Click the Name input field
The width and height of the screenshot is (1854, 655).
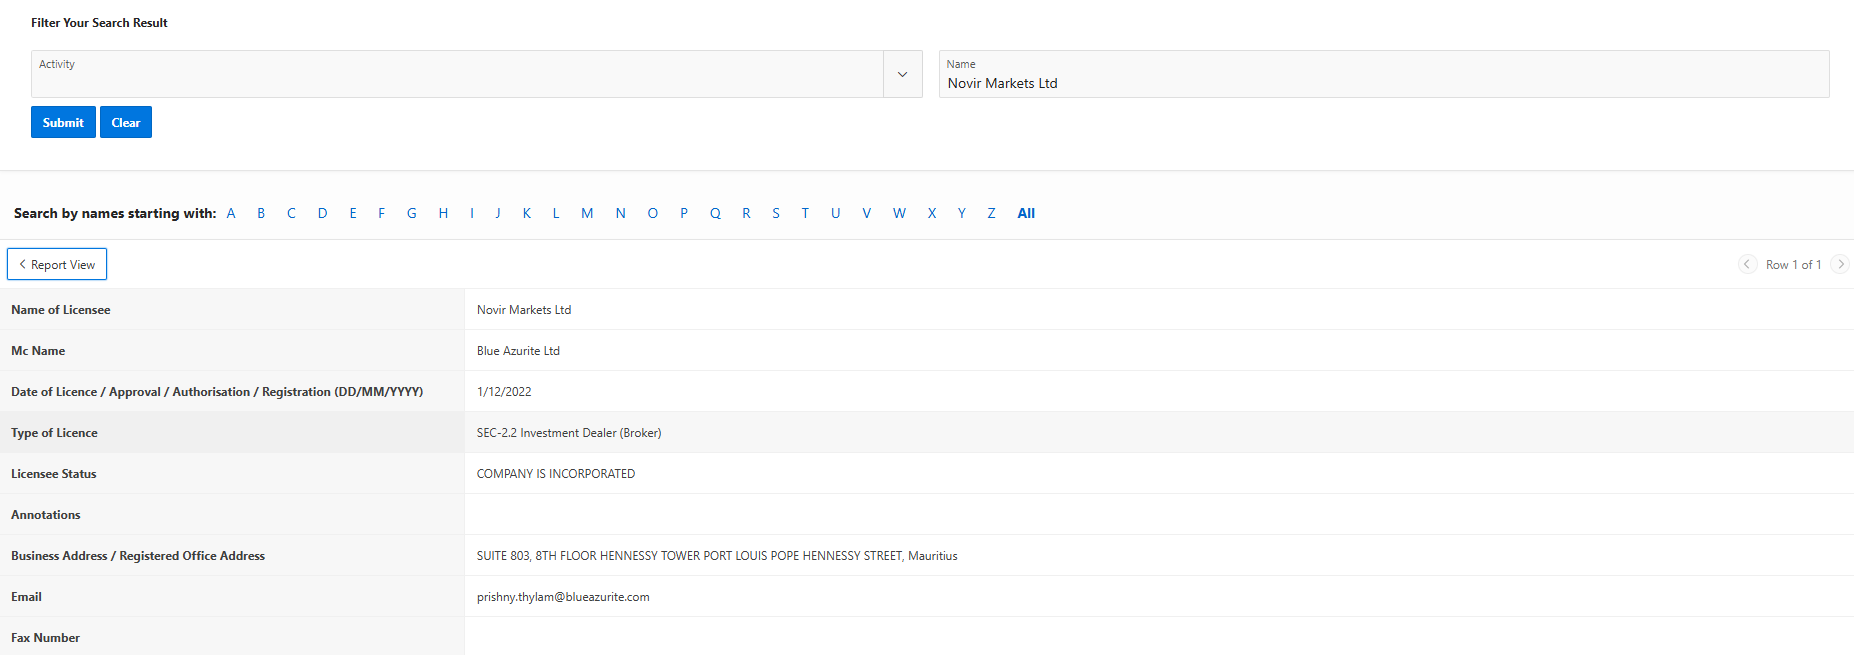(1383, 83)
